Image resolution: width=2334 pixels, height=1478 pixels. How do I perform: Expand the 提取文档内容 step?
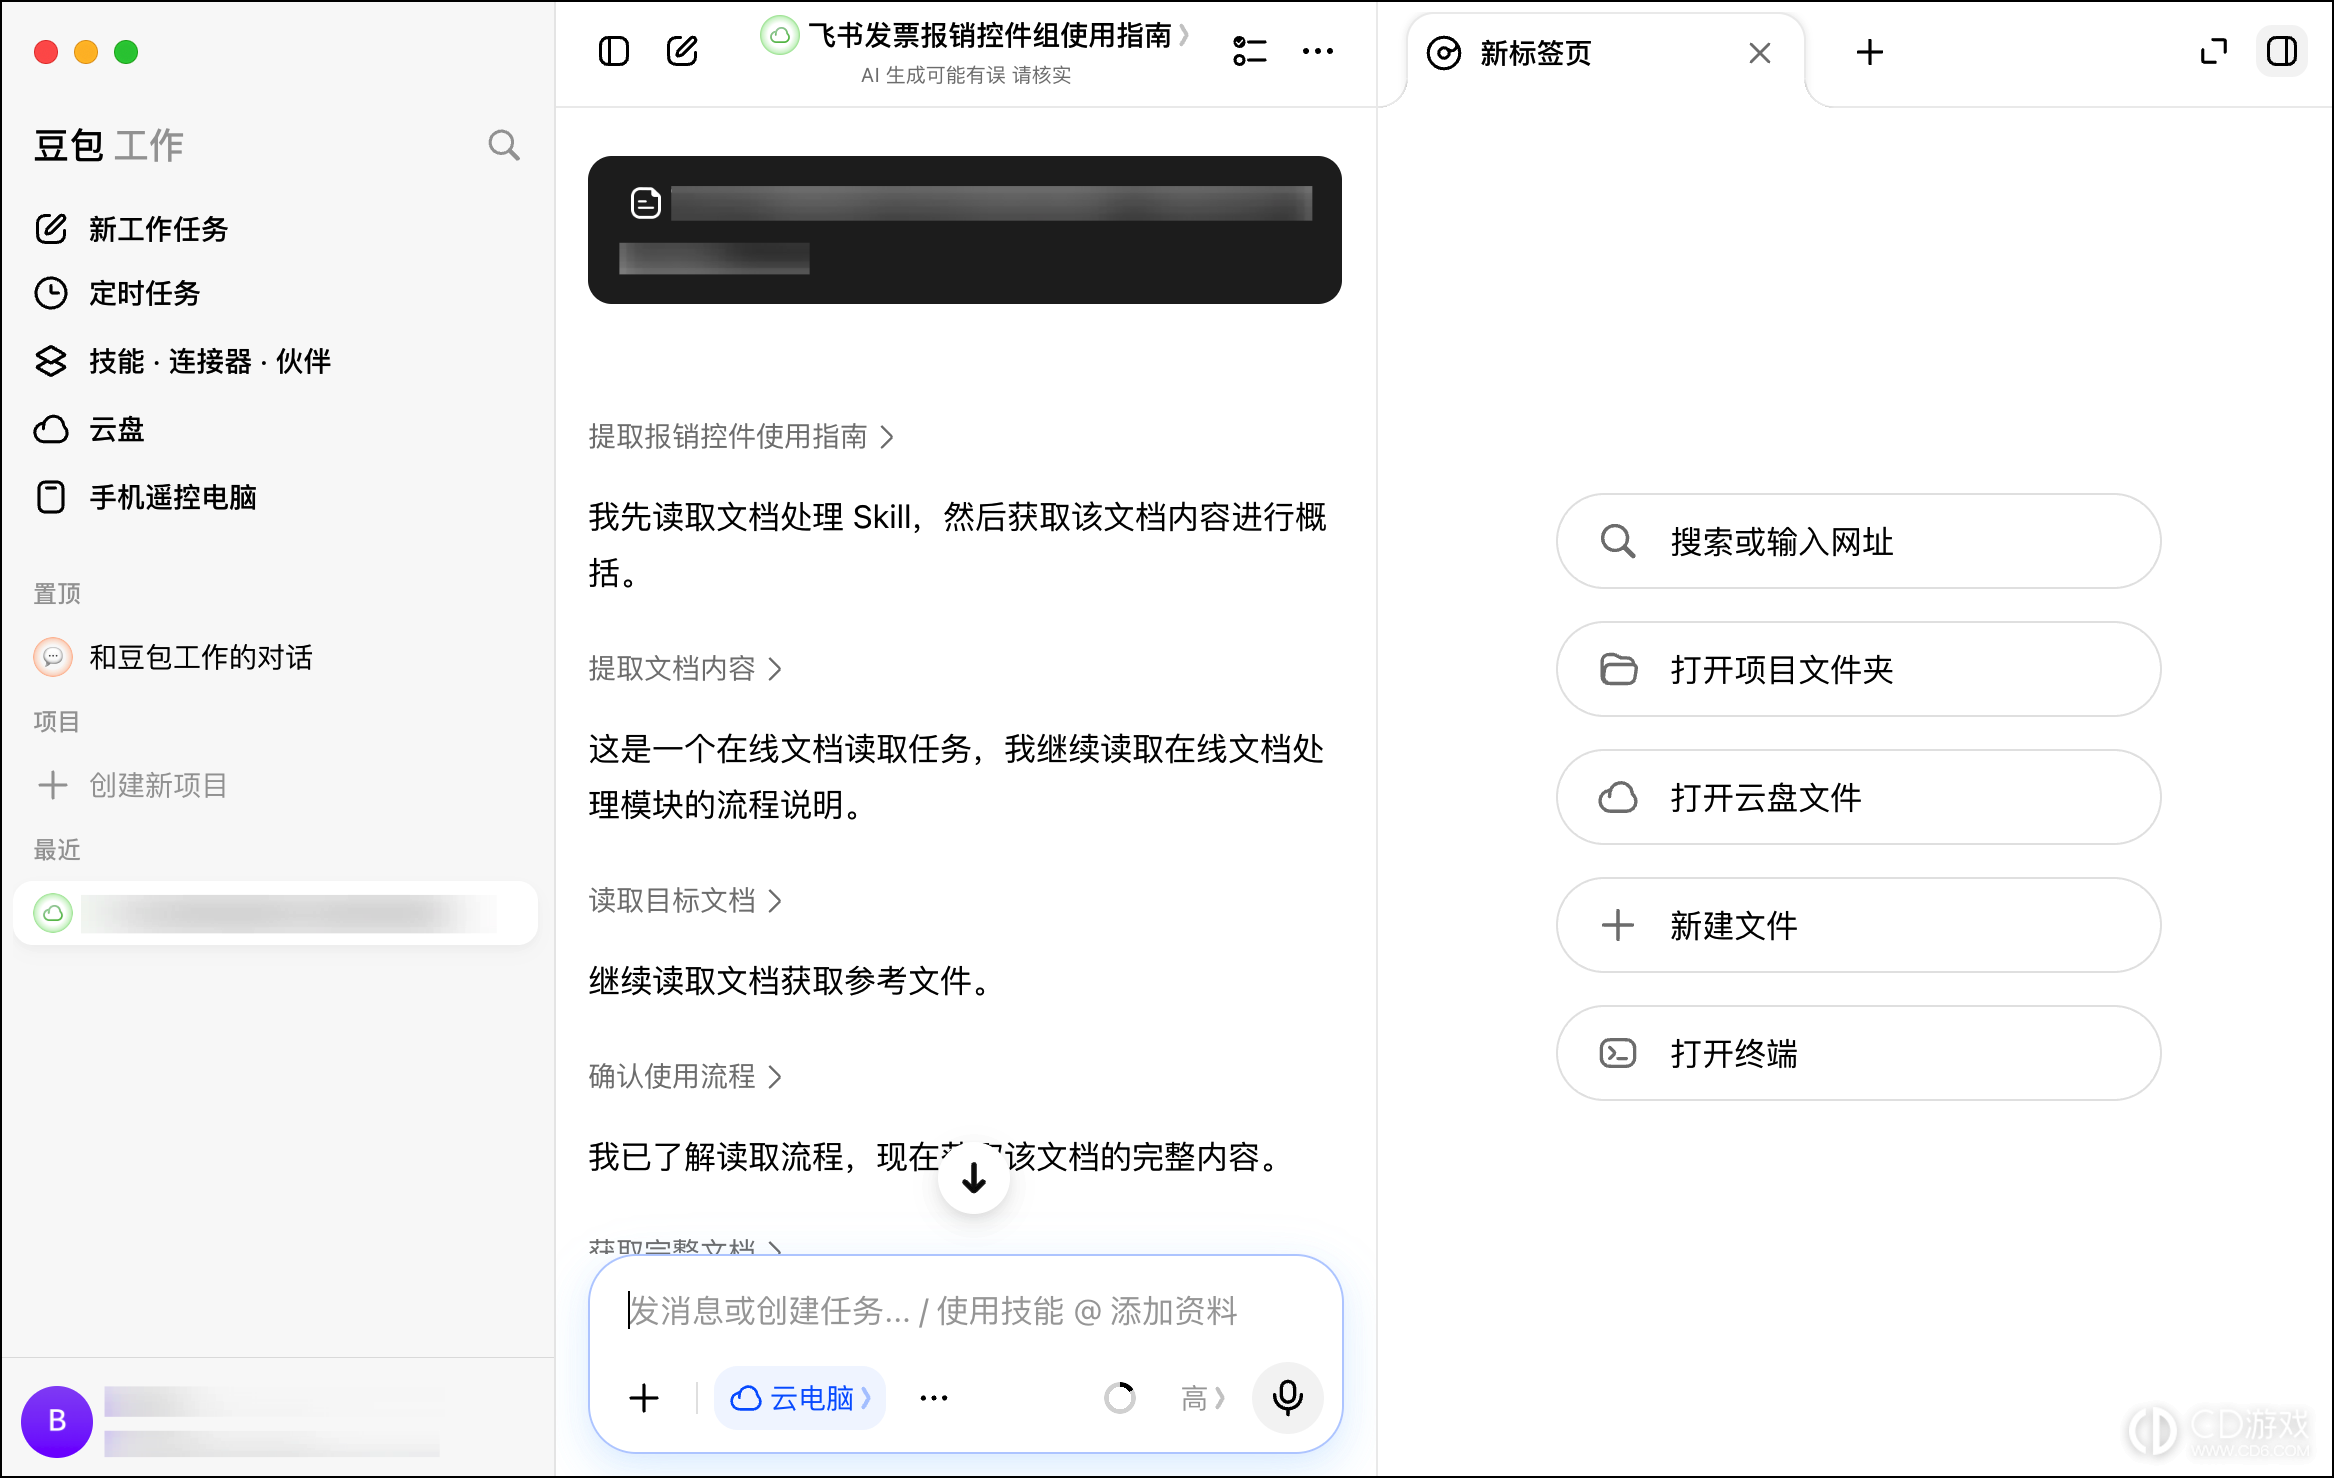685,669
